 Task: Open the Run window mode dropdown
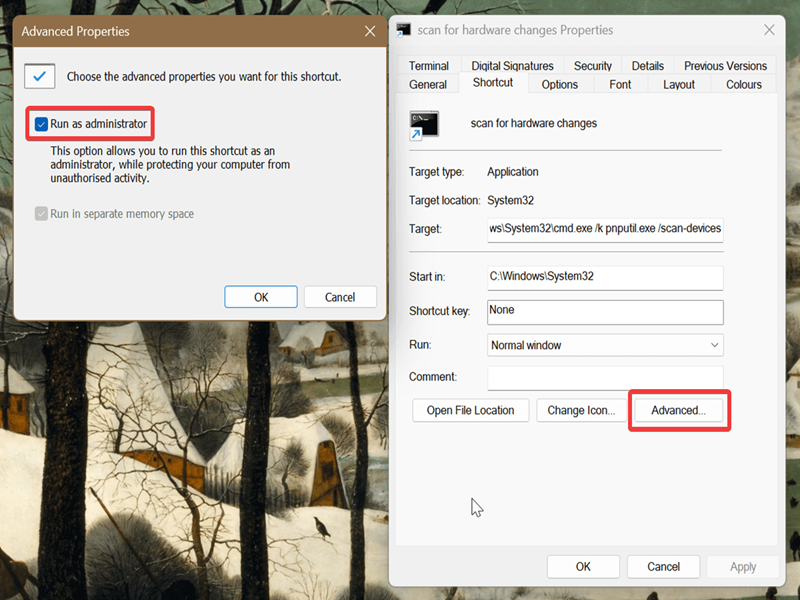[605, 345]
